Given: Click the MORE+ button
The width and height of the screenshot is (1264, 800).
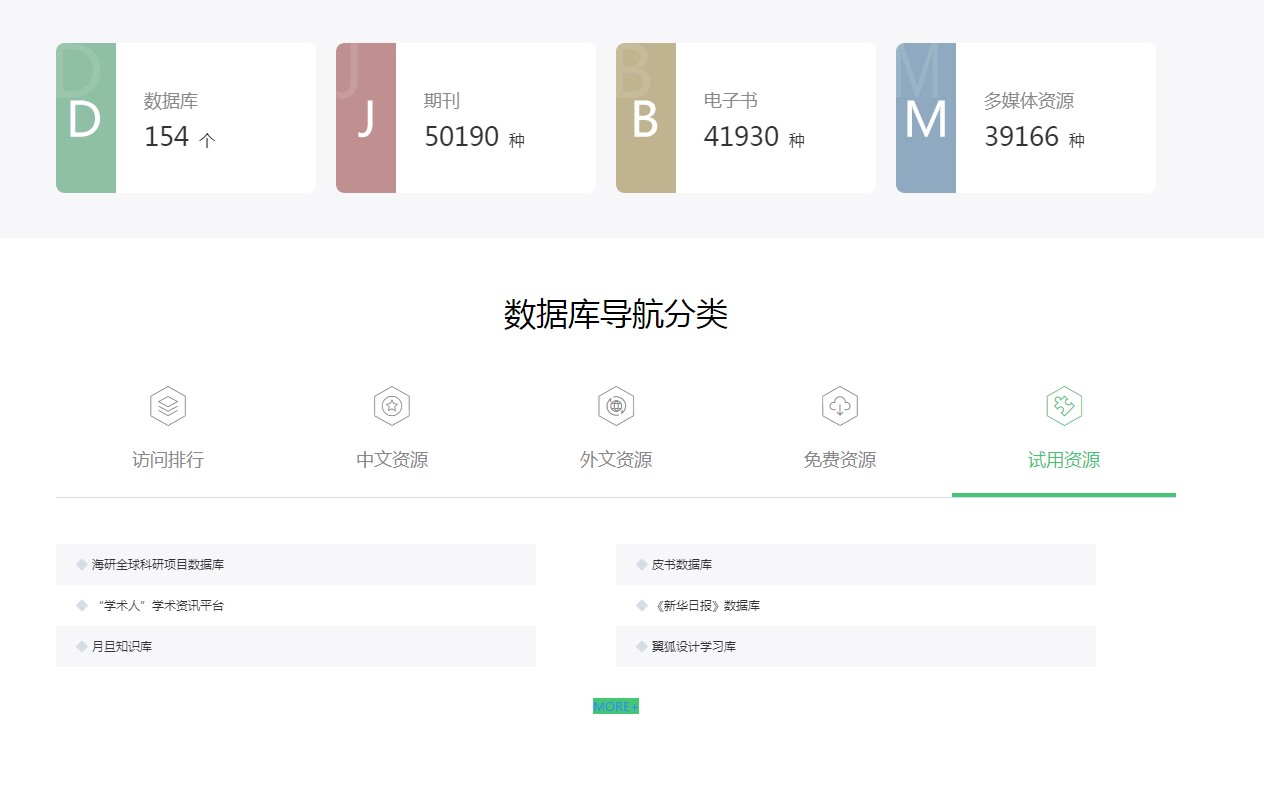Looking at the screenshot, I should pyautogui.click(x=616, y=707).
